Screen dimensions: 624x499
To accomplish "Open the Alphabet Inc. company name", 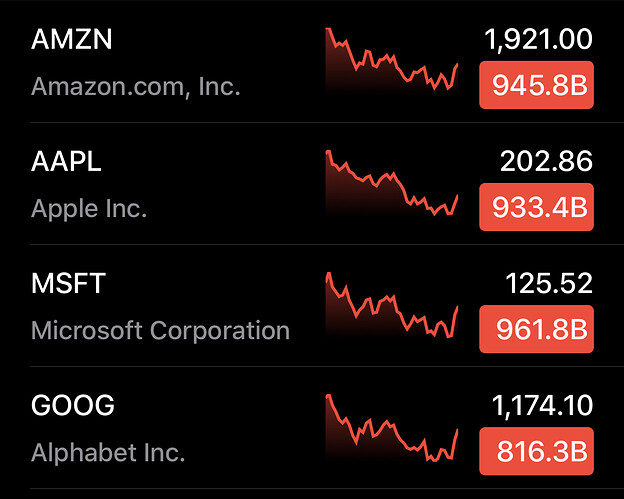I will coord(108,453).
